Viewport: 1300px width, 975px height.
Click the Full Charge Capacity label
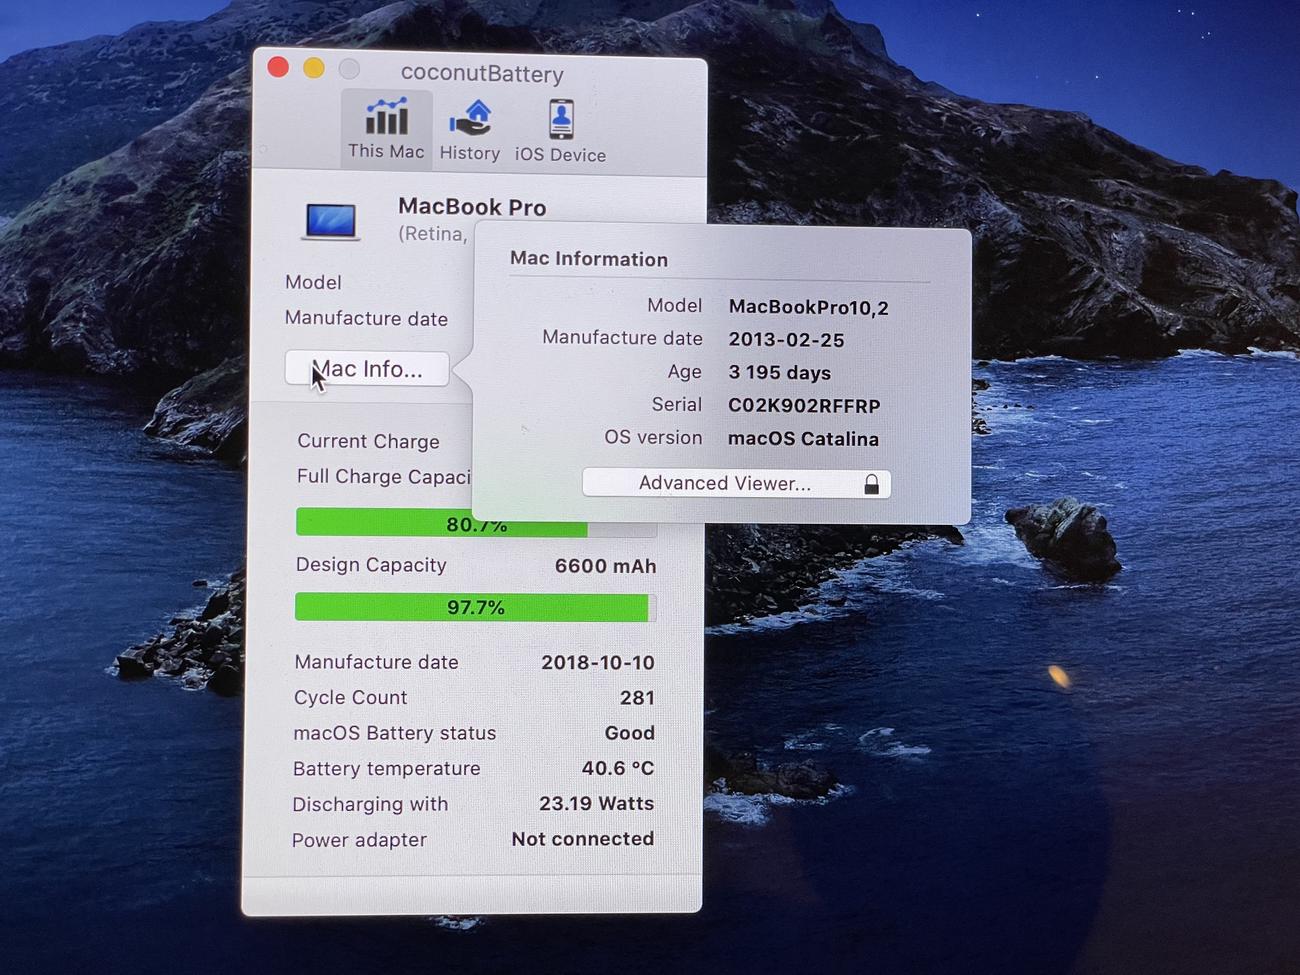pyautogui.click(x=384, y=477)
